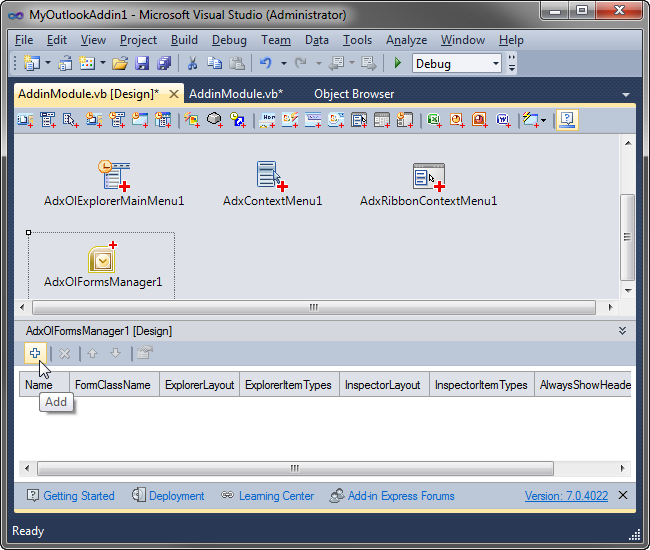Switch to the AddinModule.vb* code tab

(236, 94)
